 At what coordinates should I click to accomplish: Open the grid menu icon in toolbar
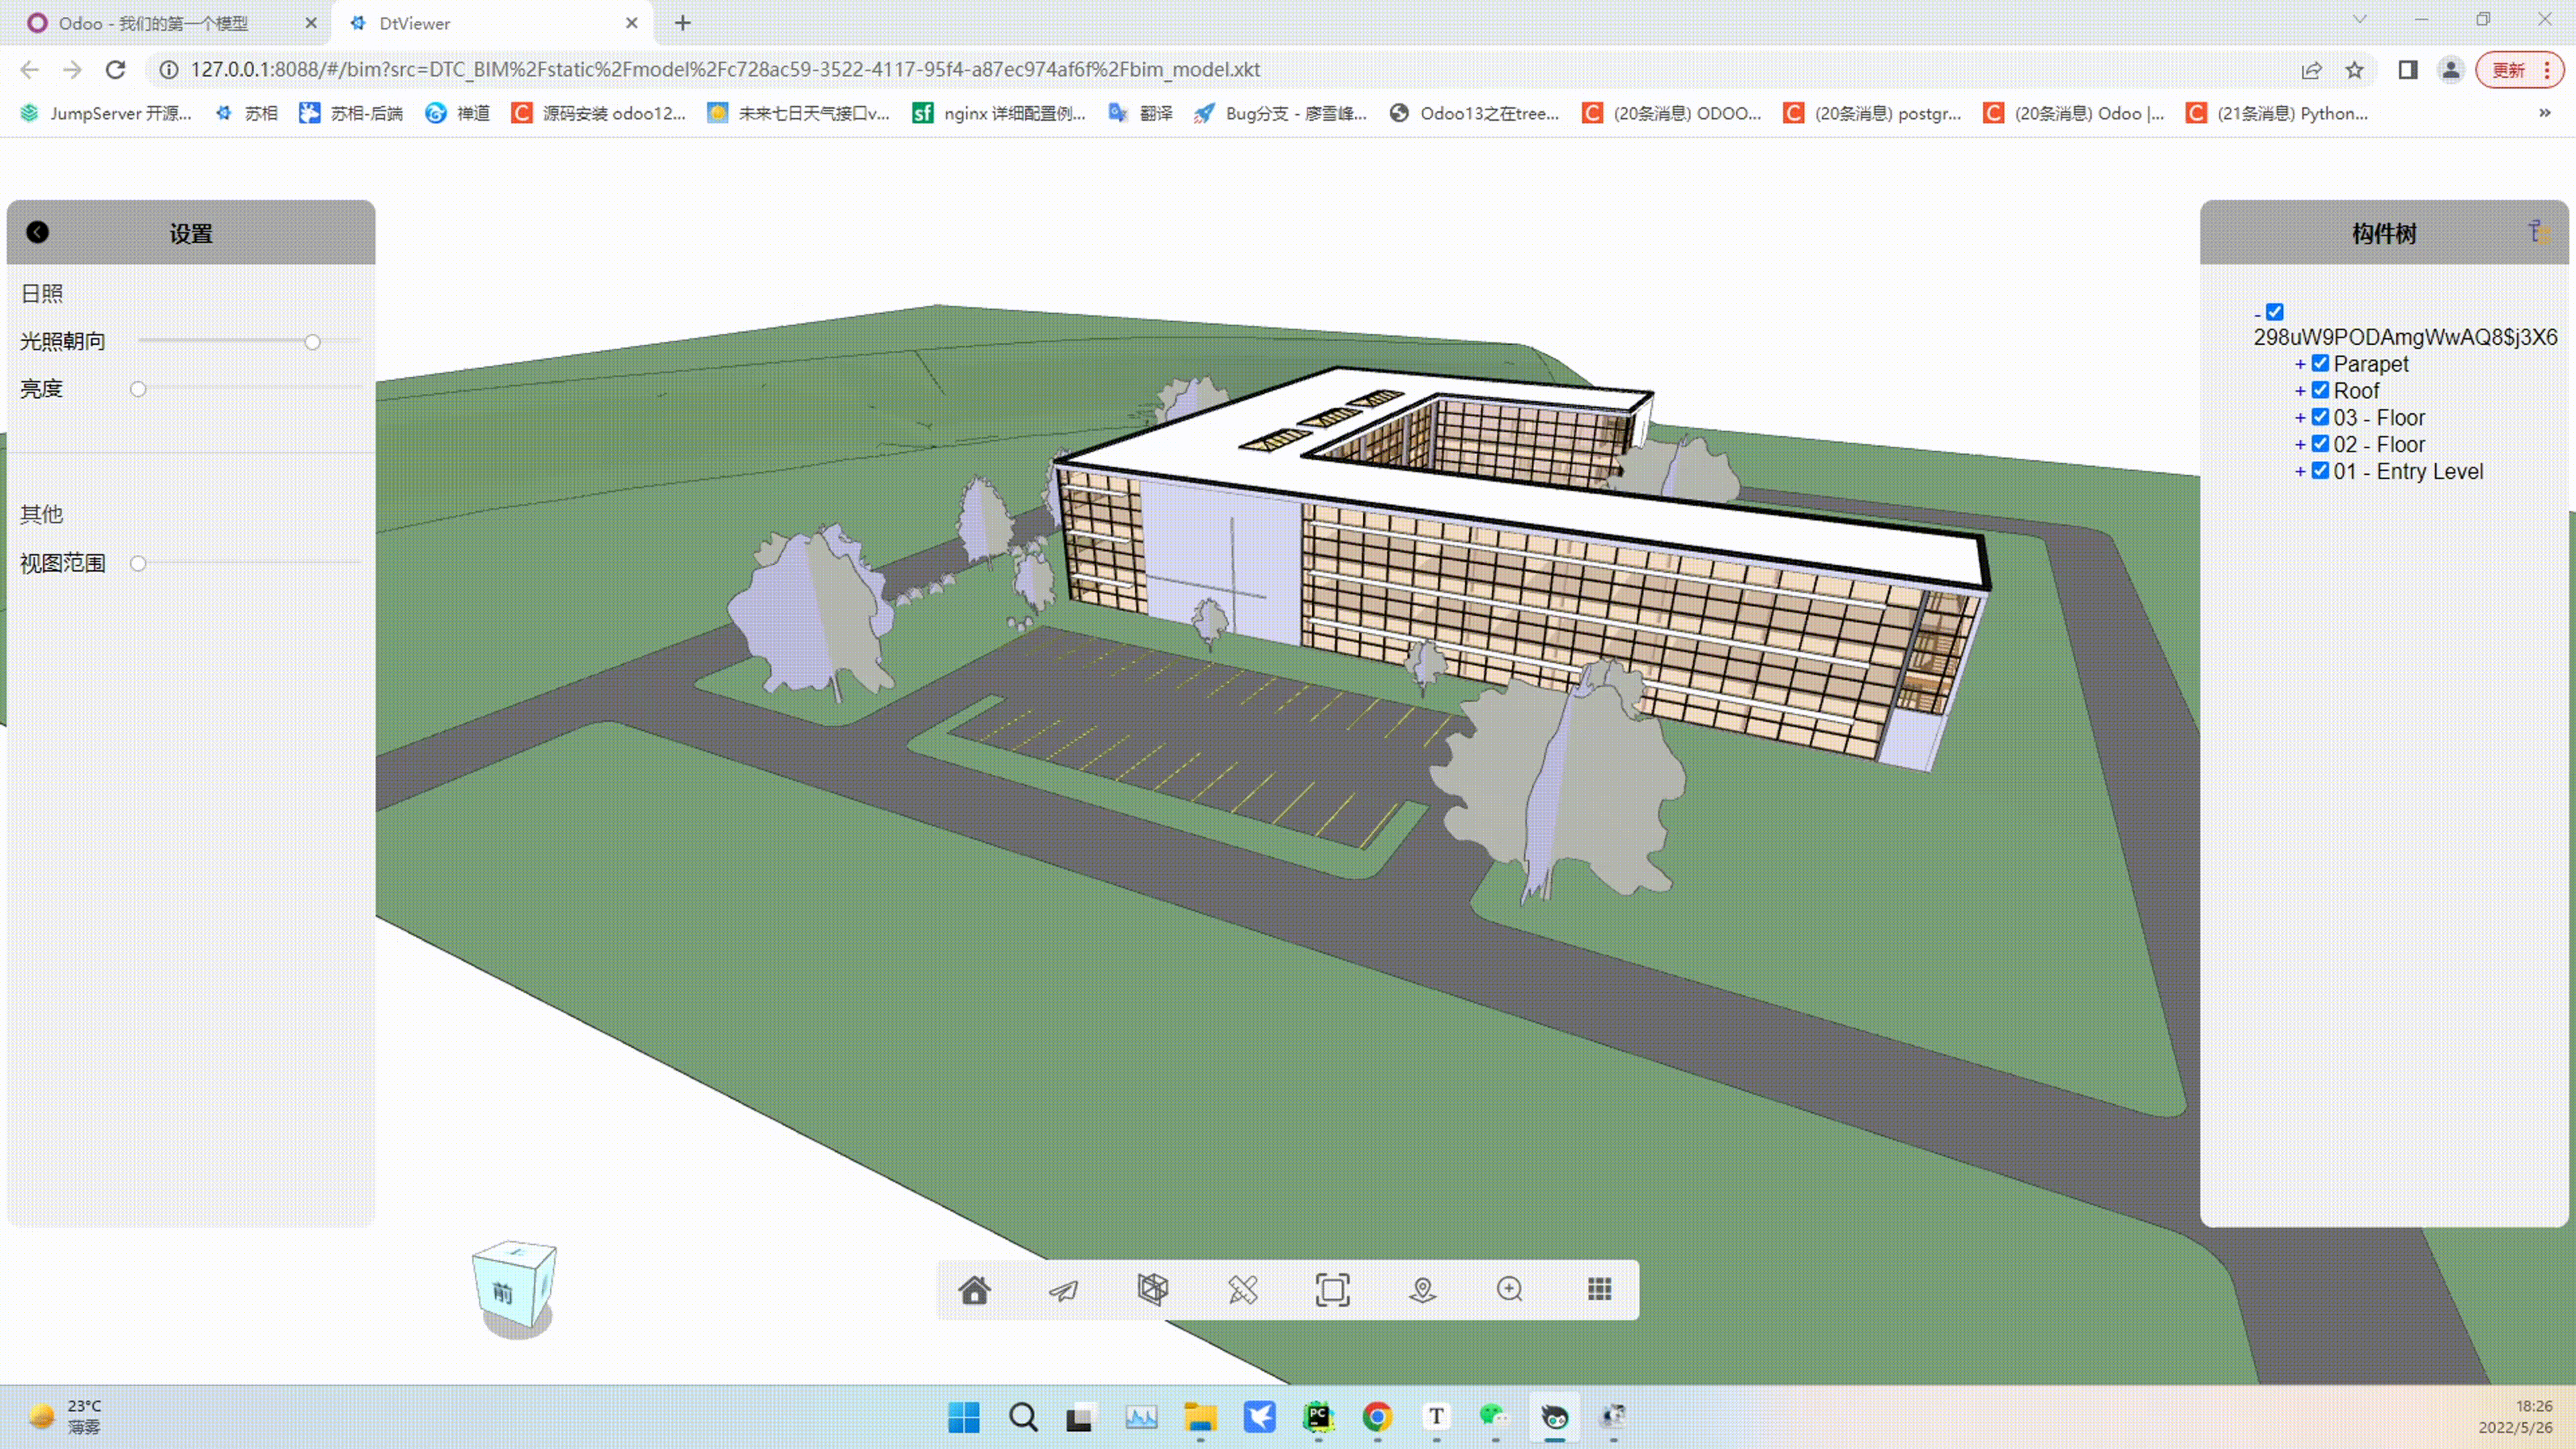1599,1290
